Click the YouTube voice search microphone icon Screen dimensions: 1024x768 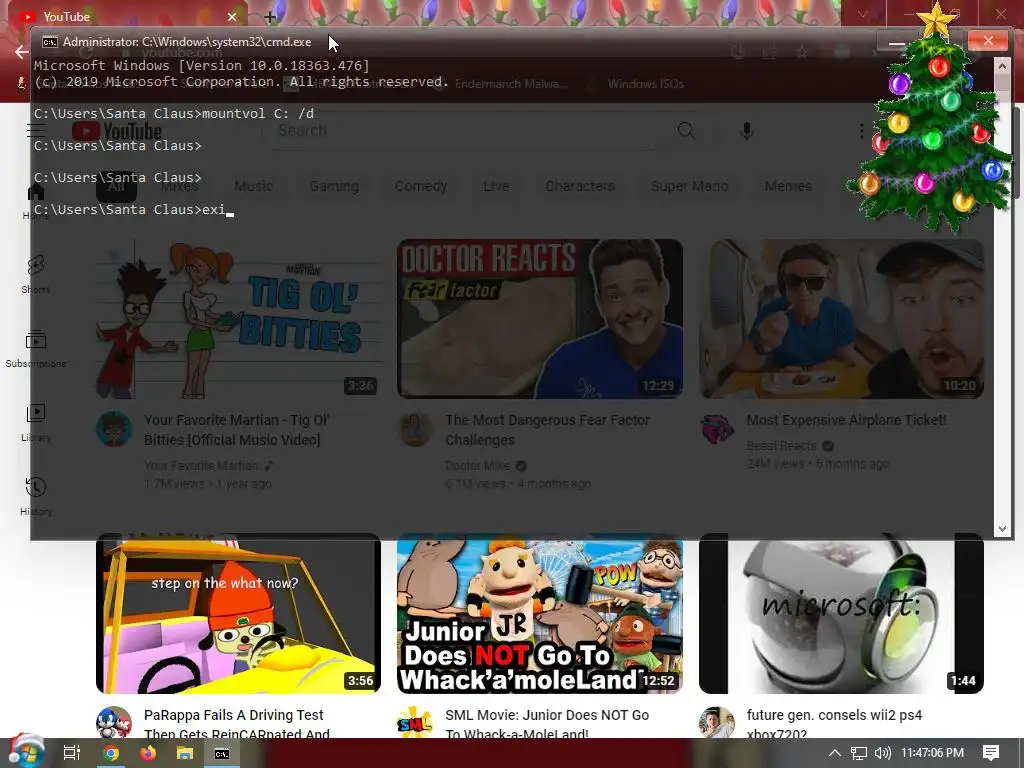pyautogui.click(x=746, y=131)
